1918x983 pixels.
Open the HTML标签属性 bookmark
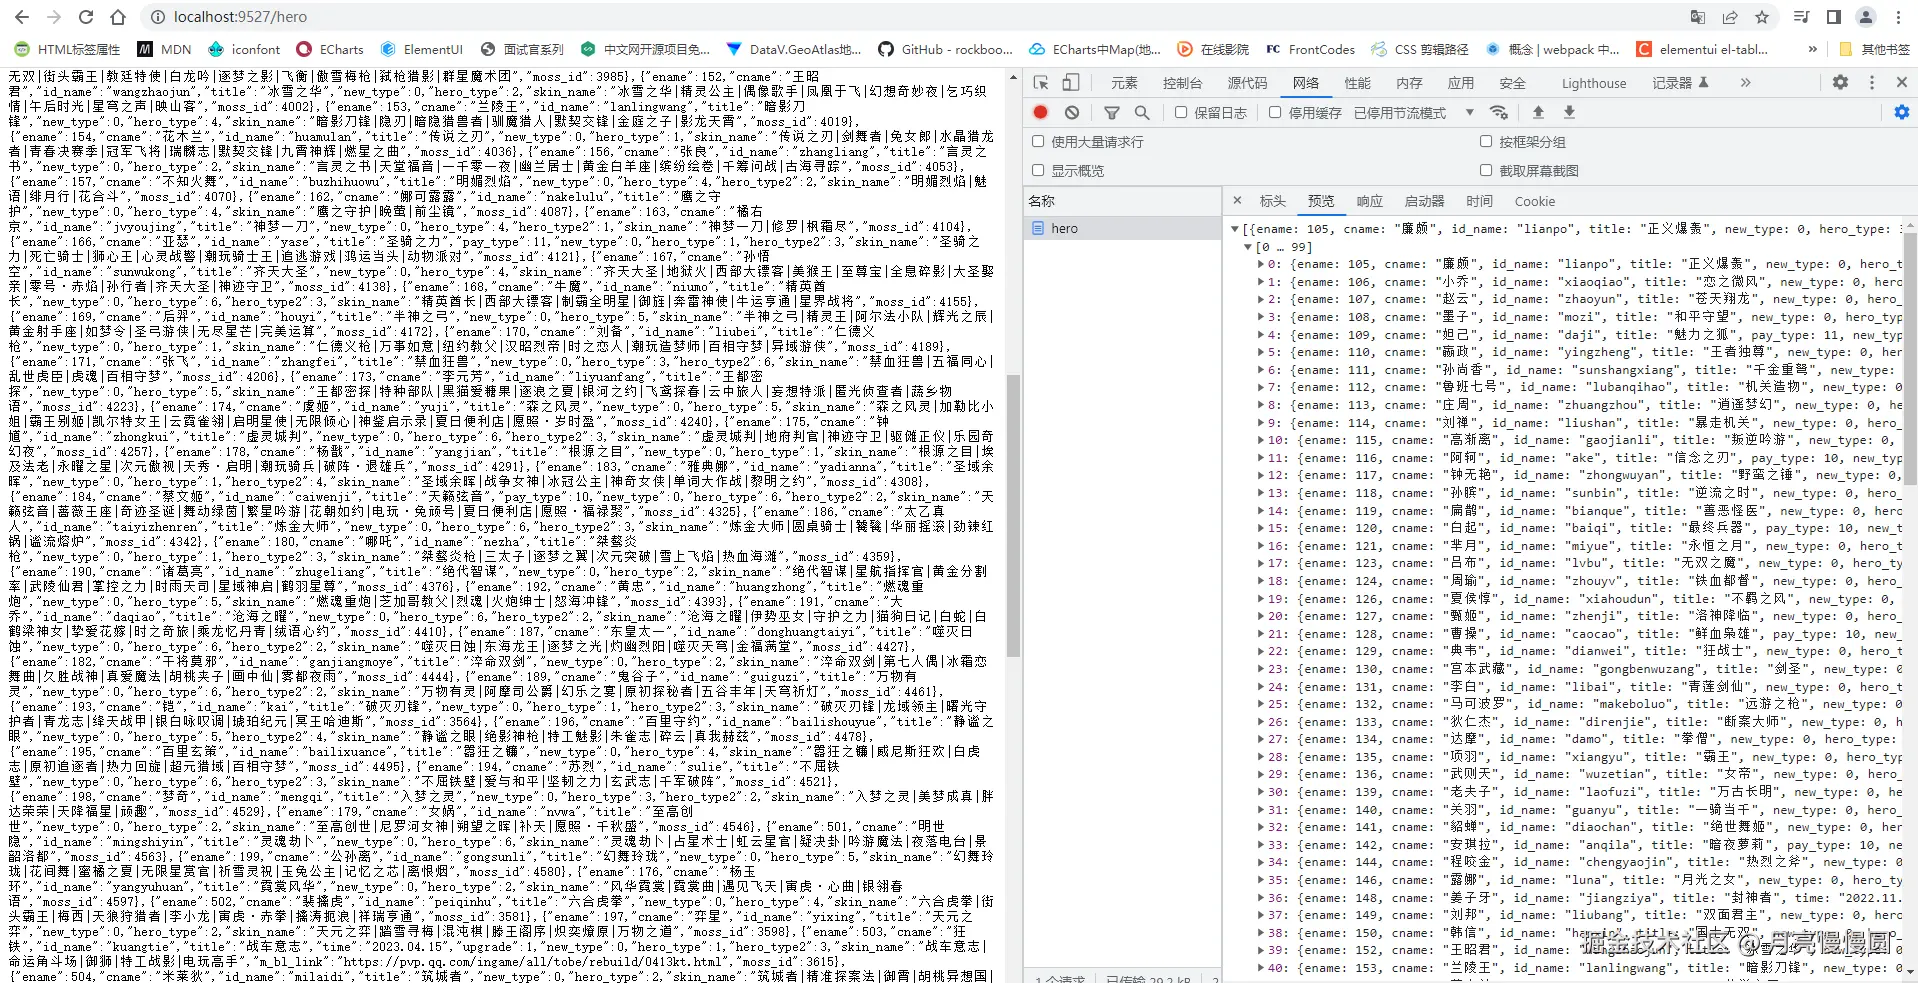pyautogui.click(x=67, y=49)
